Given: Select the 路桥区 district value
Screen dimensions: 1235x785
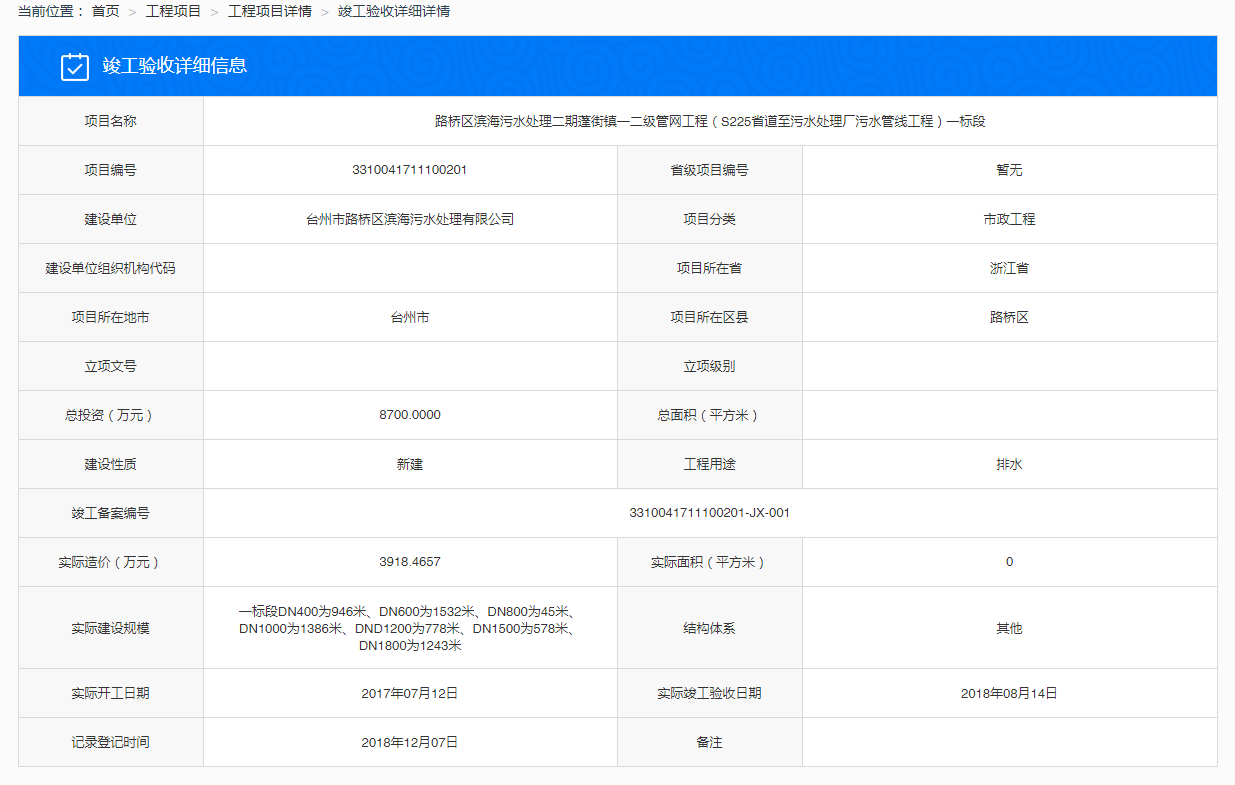Looking at the screenshot, I should coord(1009,317).
